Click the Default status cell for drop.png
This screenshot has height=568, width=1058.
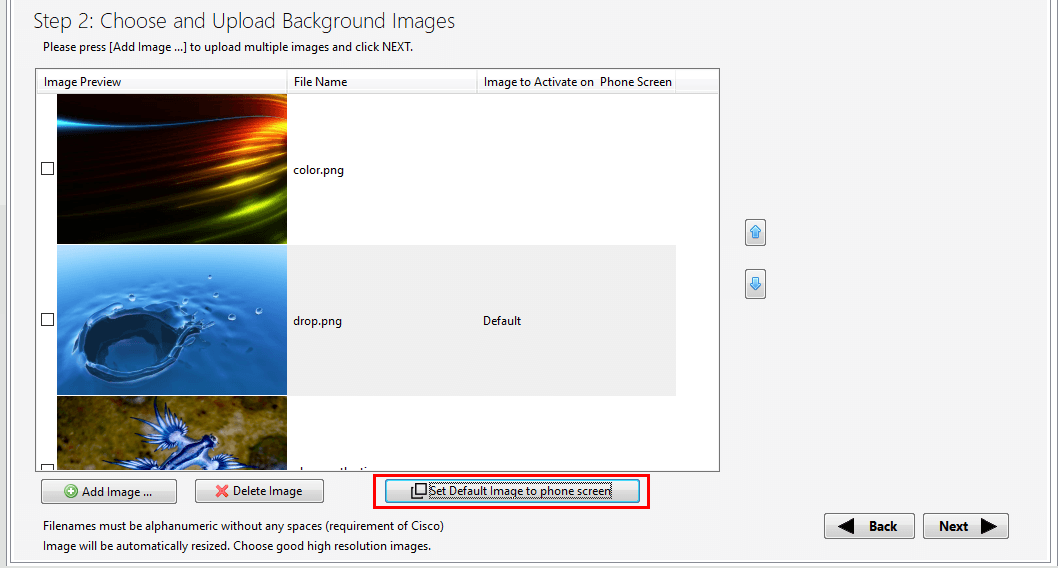click(502, 321)
